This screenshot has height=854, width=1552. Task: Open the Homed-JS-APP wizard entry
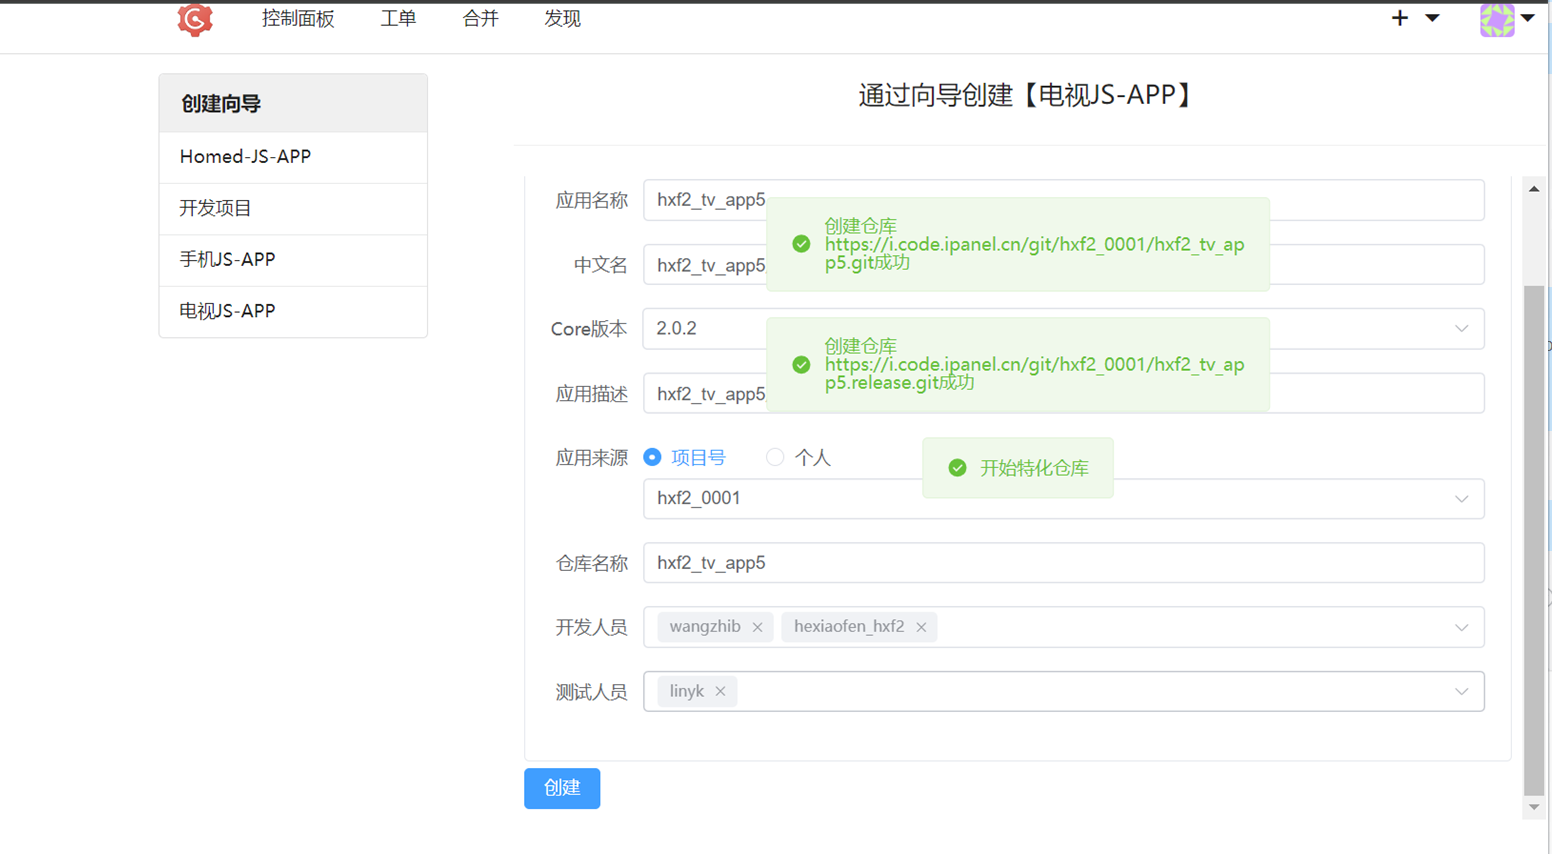pyautogui.click(x=246, y=156)
